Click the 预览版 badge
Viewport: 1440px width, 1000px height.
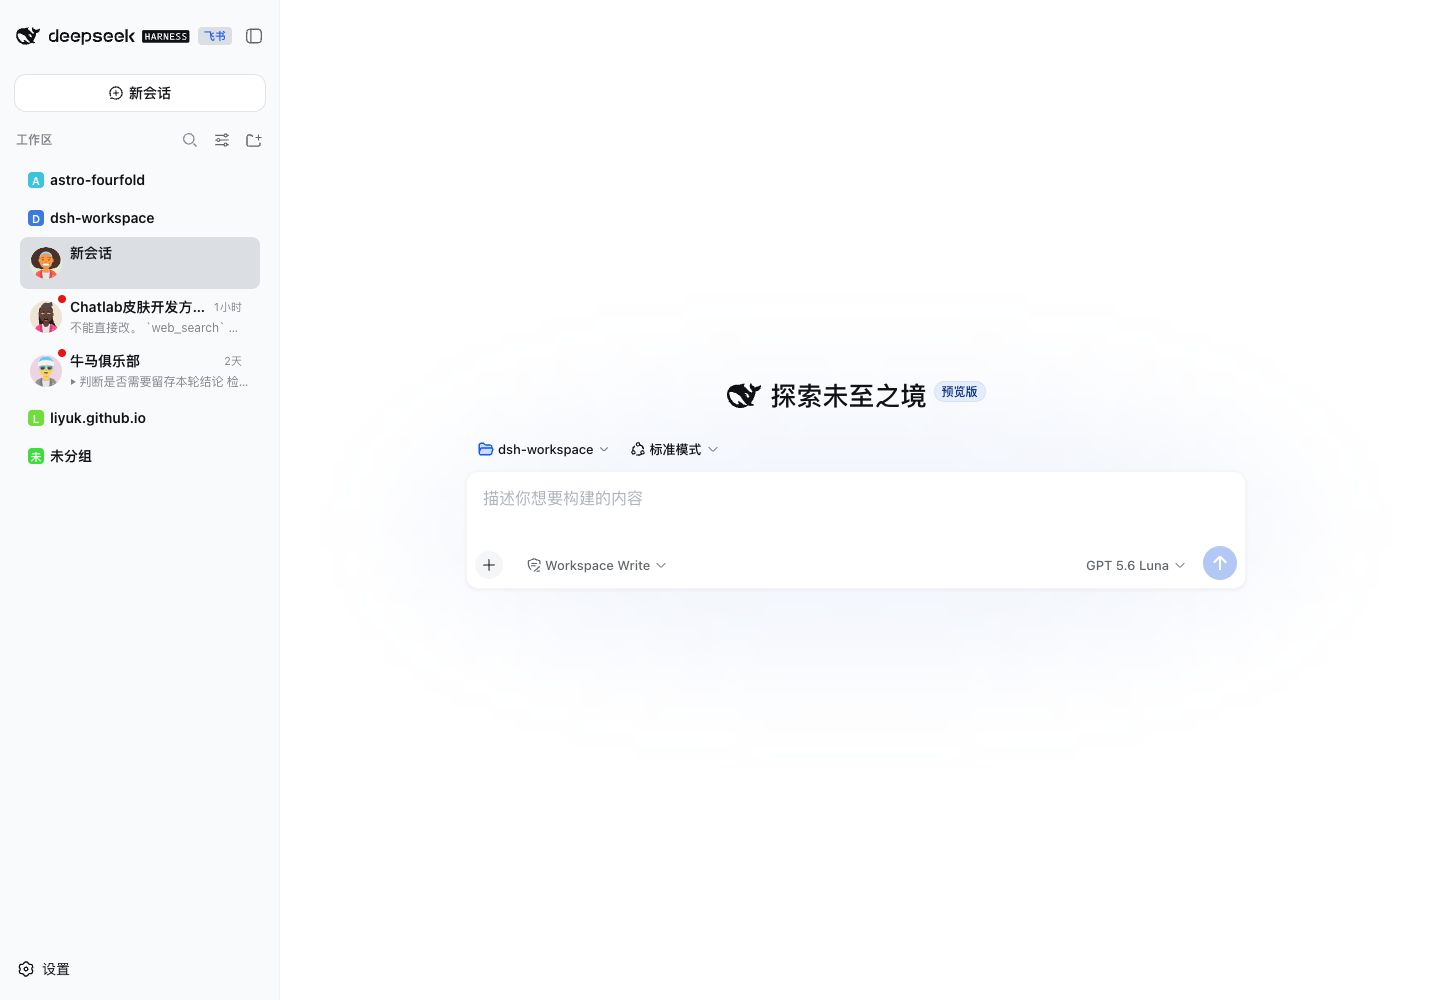(960, 392)
